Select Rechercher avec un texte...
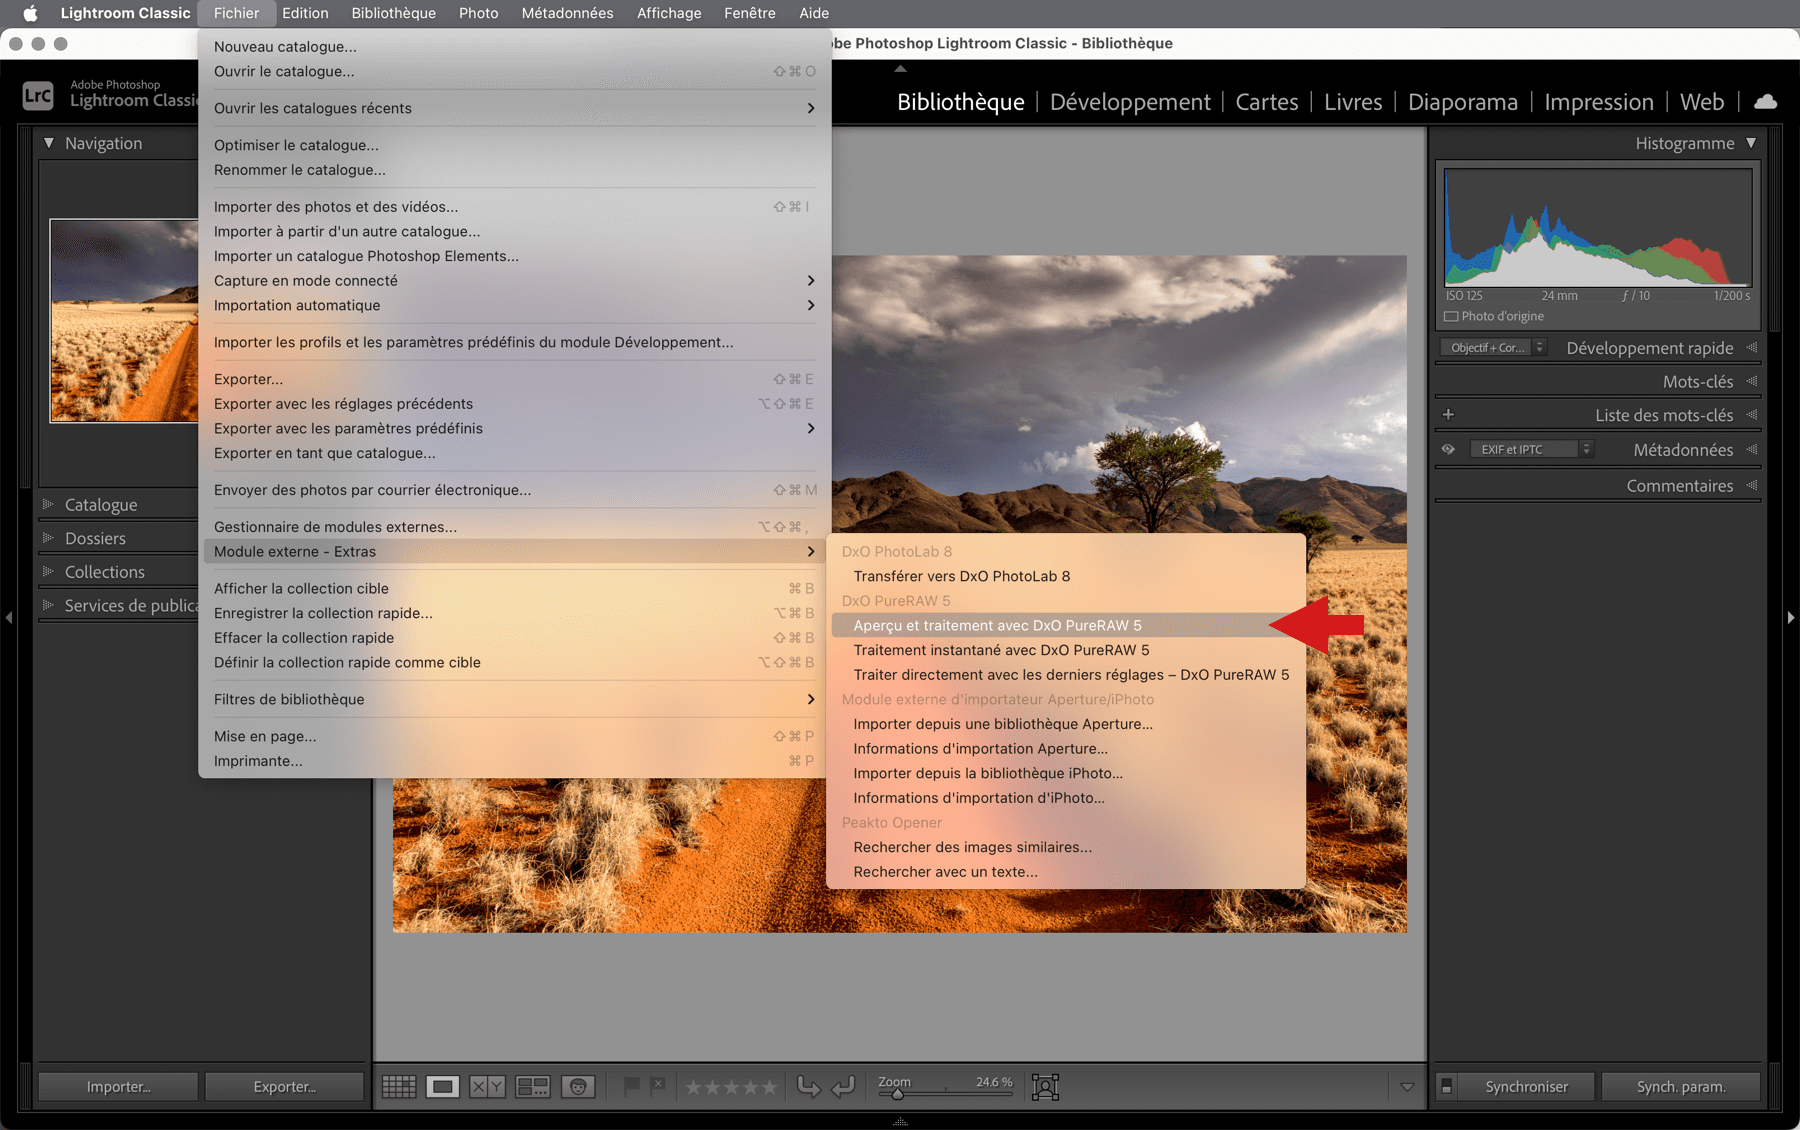 [1067, 872]
